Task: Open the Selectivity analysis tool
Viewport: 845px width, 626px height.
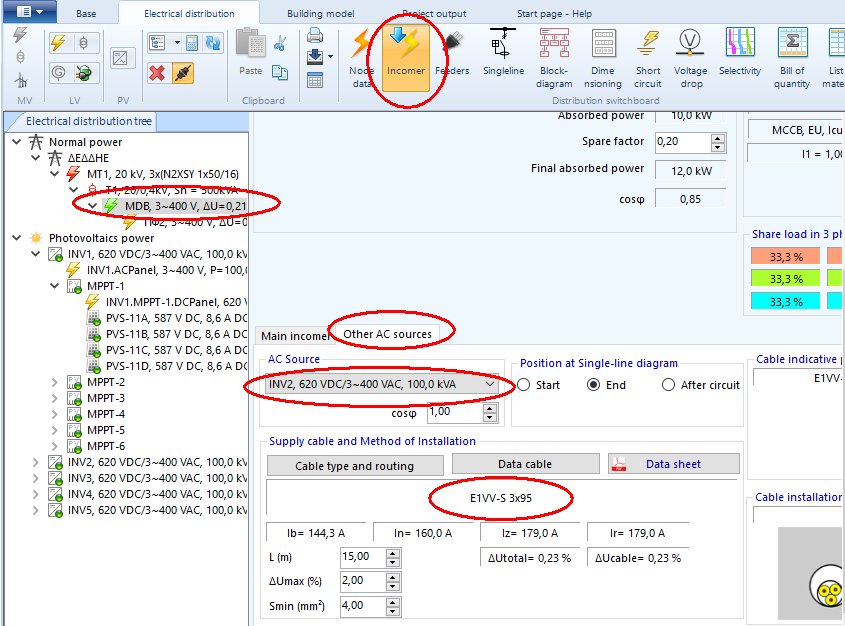Action: coord(740,57)
